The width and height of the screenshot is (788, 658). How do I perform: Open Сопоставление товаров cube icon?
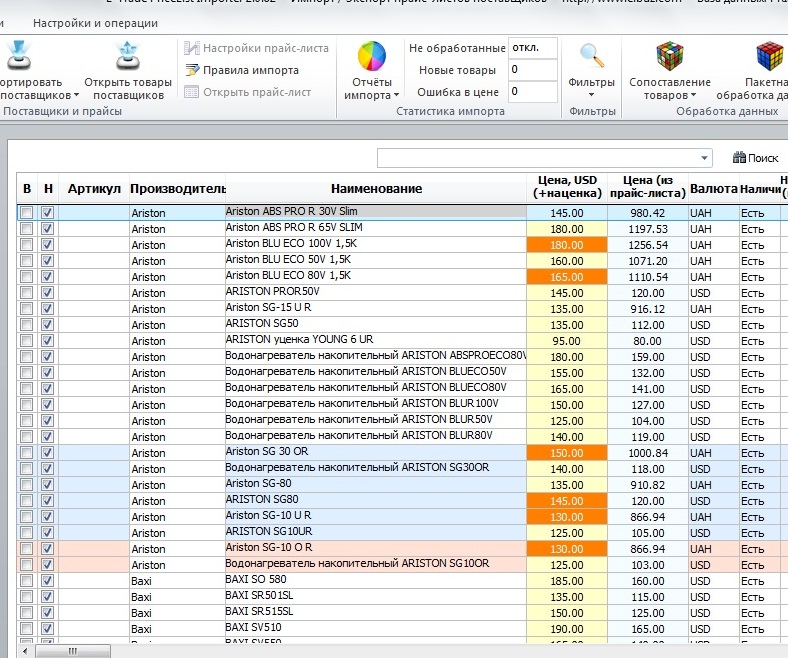coord(670,56)
